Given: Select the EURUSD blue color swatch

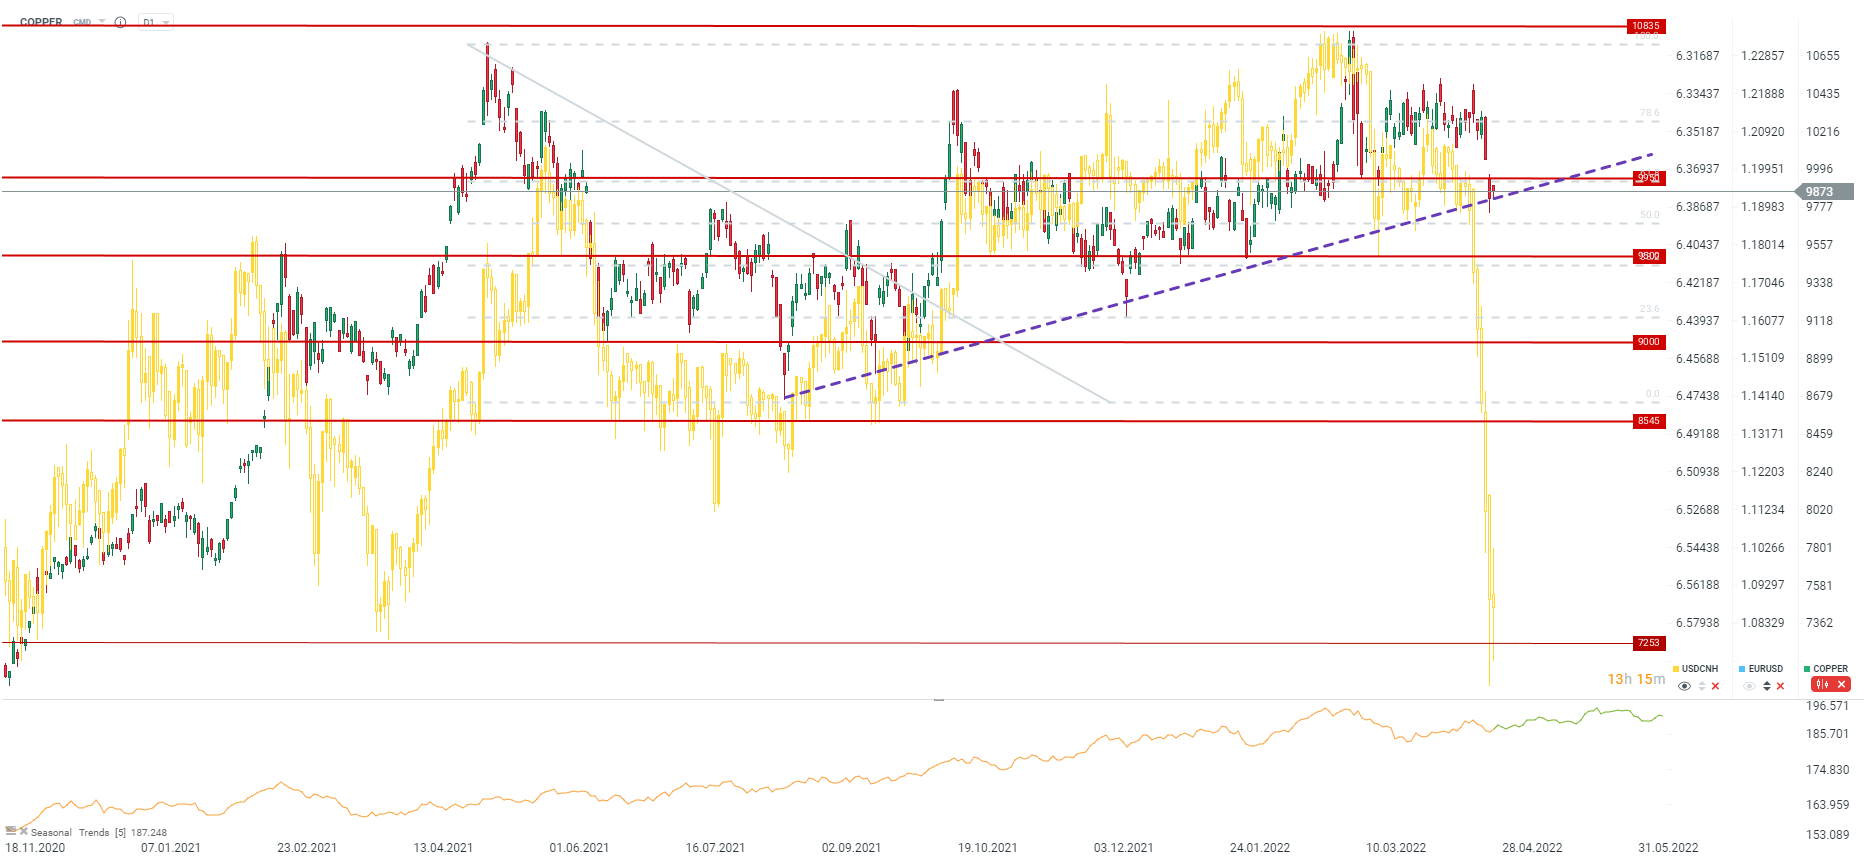Looking at the screenshot, I should pos(1743,669).
